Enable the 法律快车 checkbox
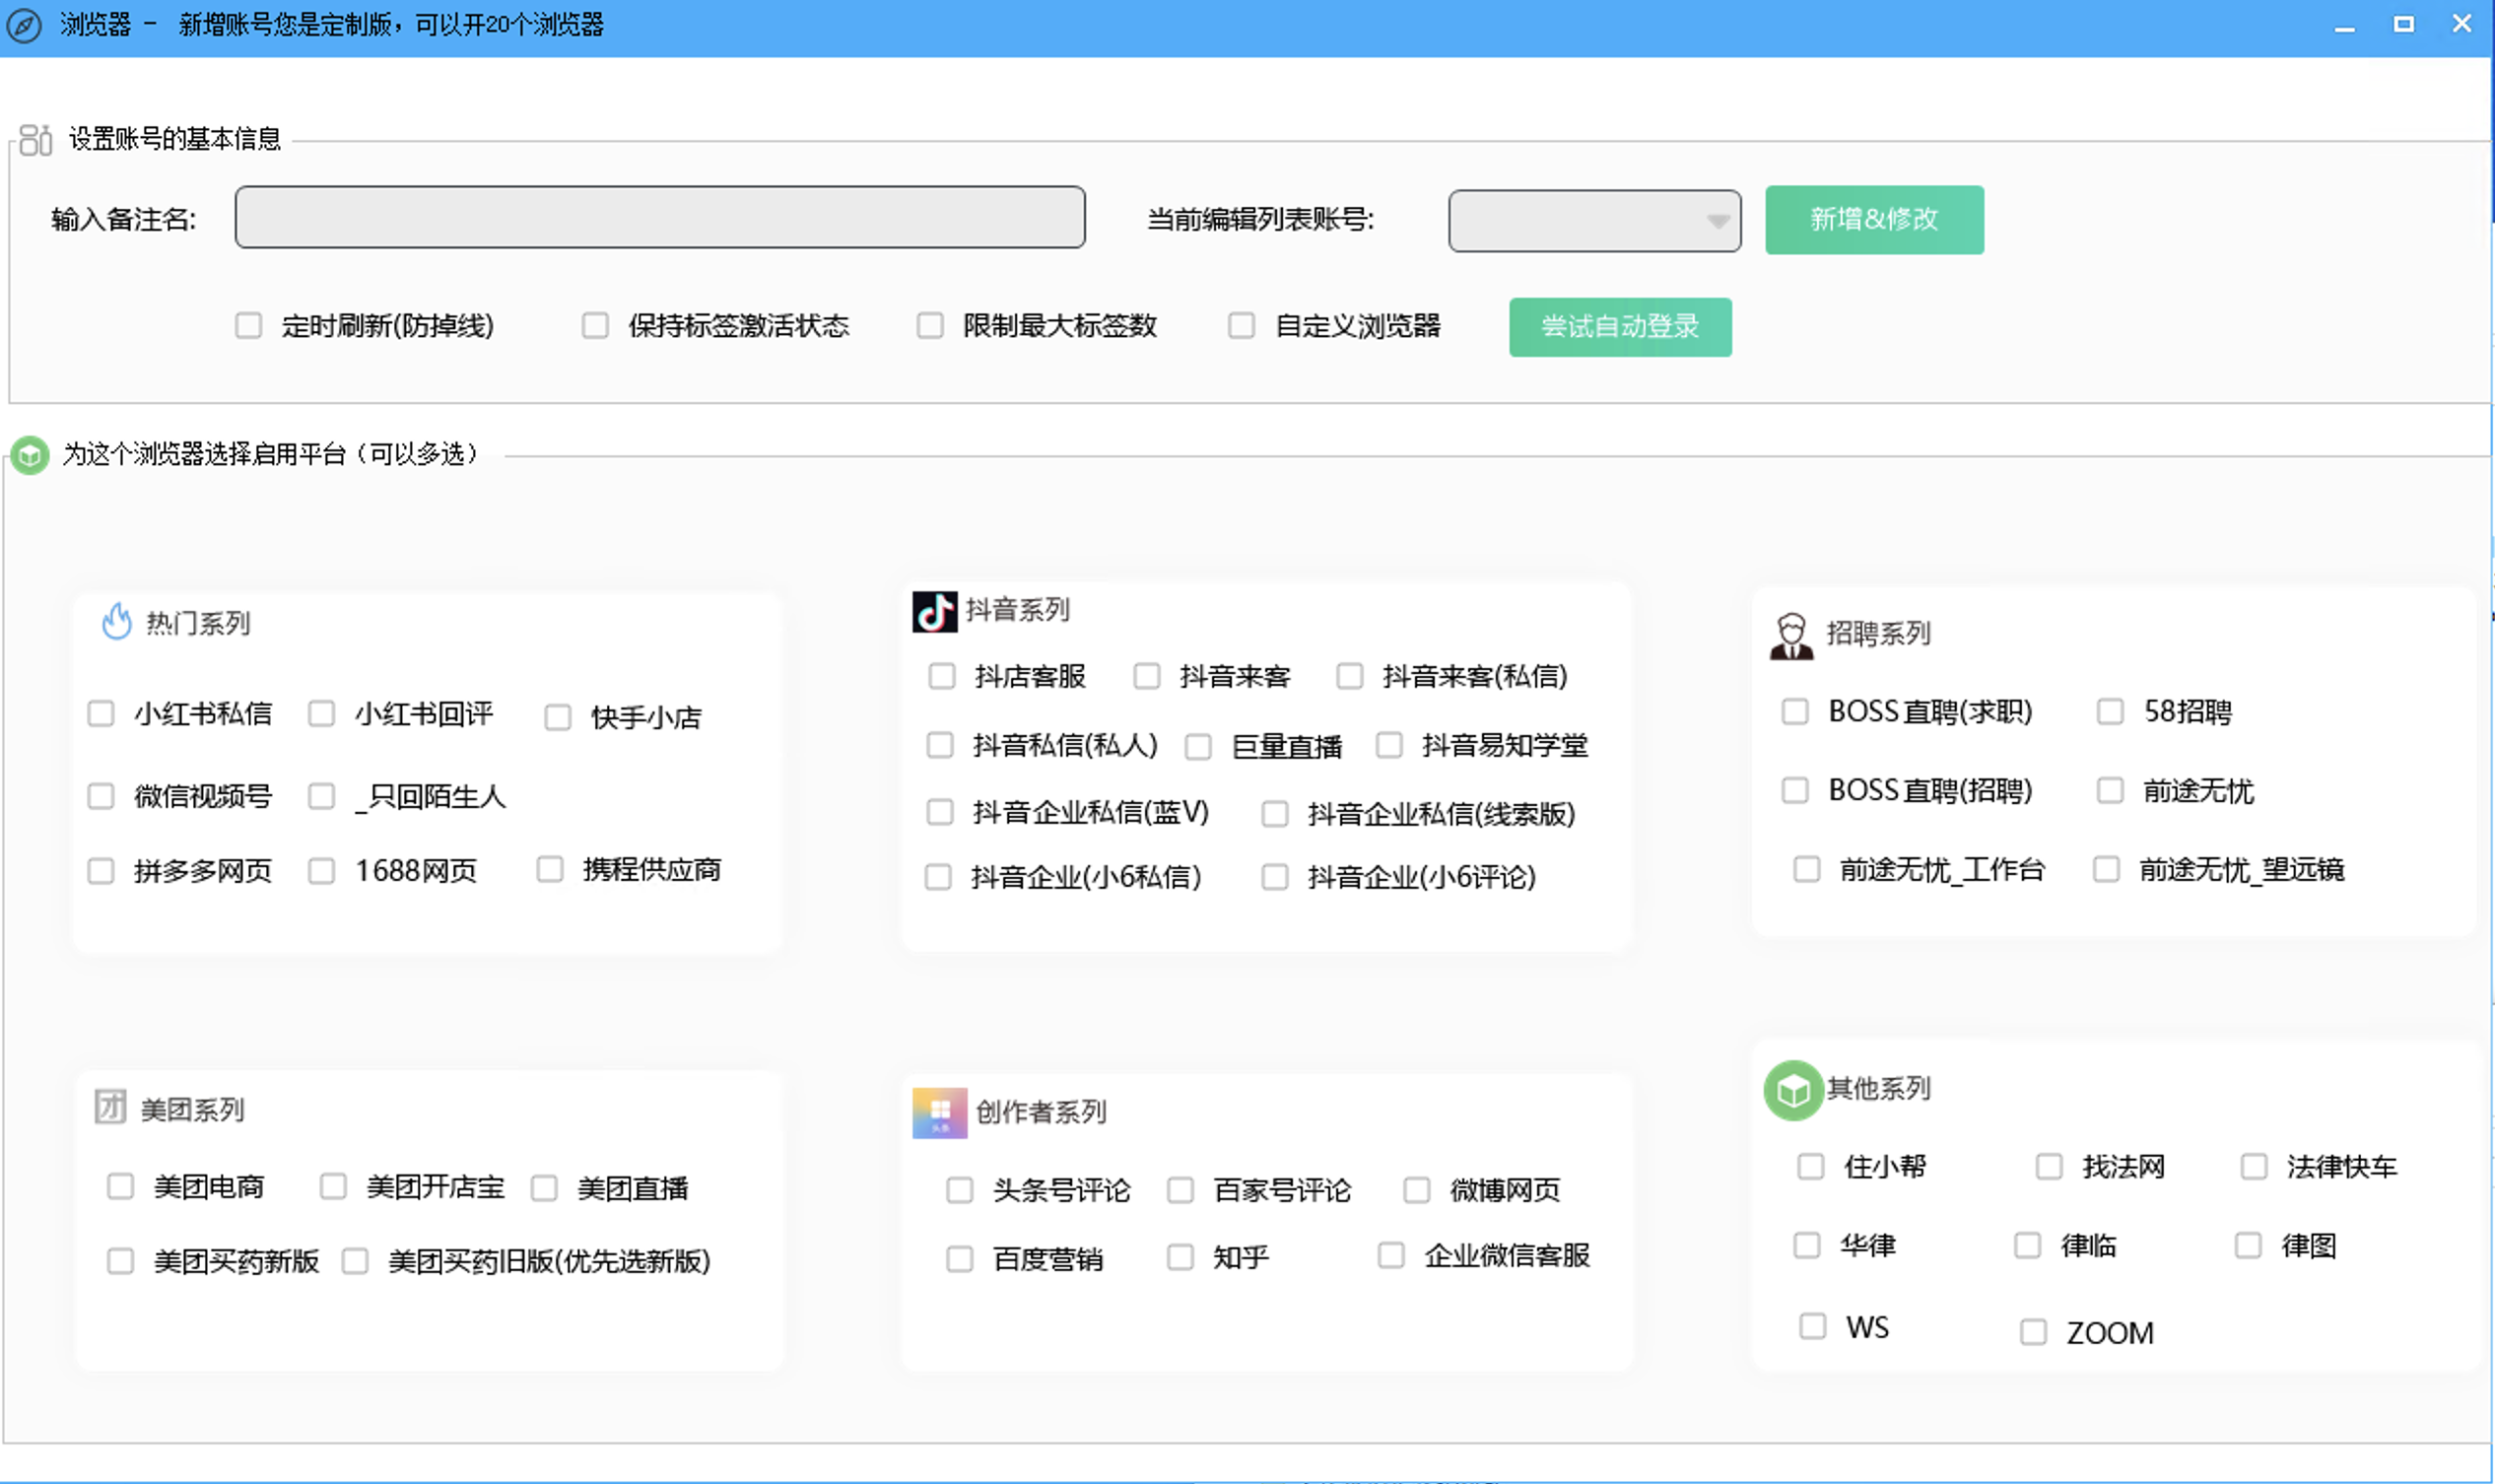 click(x=2254, y=1168)
